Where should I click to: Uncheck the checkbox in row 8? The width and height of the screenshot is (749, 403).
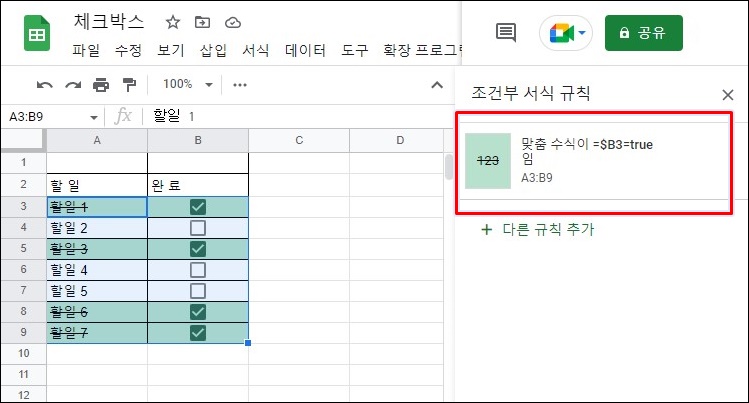coord(198,312)
